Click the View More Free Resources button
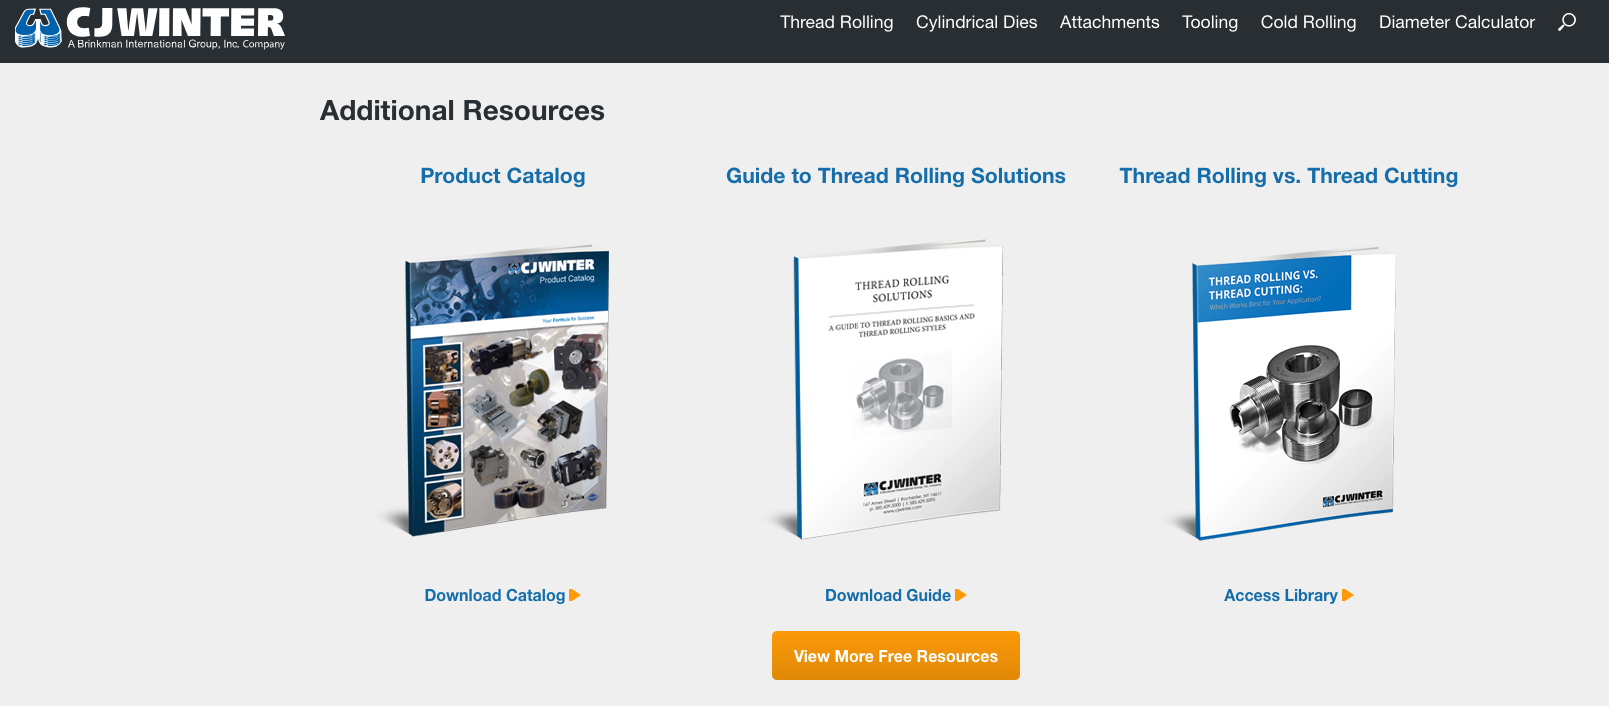The width and height of the screenshot is (1609, 706). 895,656
